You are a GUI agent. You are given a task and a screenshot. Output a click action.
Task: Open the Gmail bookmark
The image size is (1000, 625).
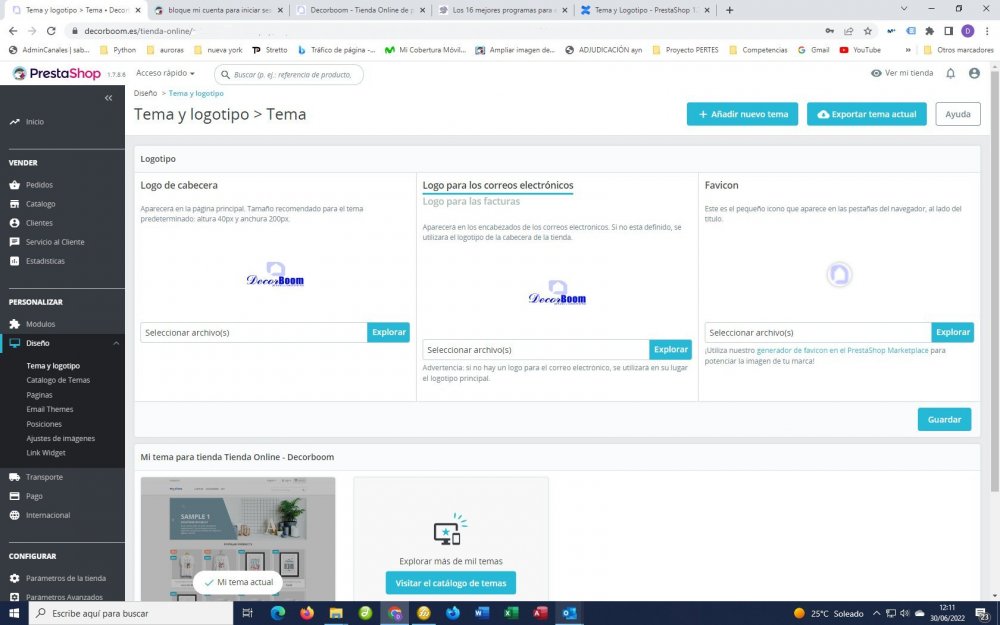point(813,50)
